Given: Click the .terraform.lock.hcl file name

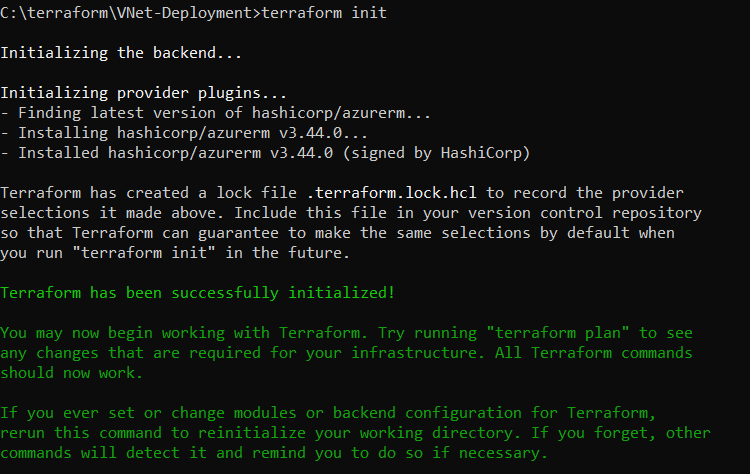Looking at the screenshot, I should pyautogui.click(x=392, y=193).
